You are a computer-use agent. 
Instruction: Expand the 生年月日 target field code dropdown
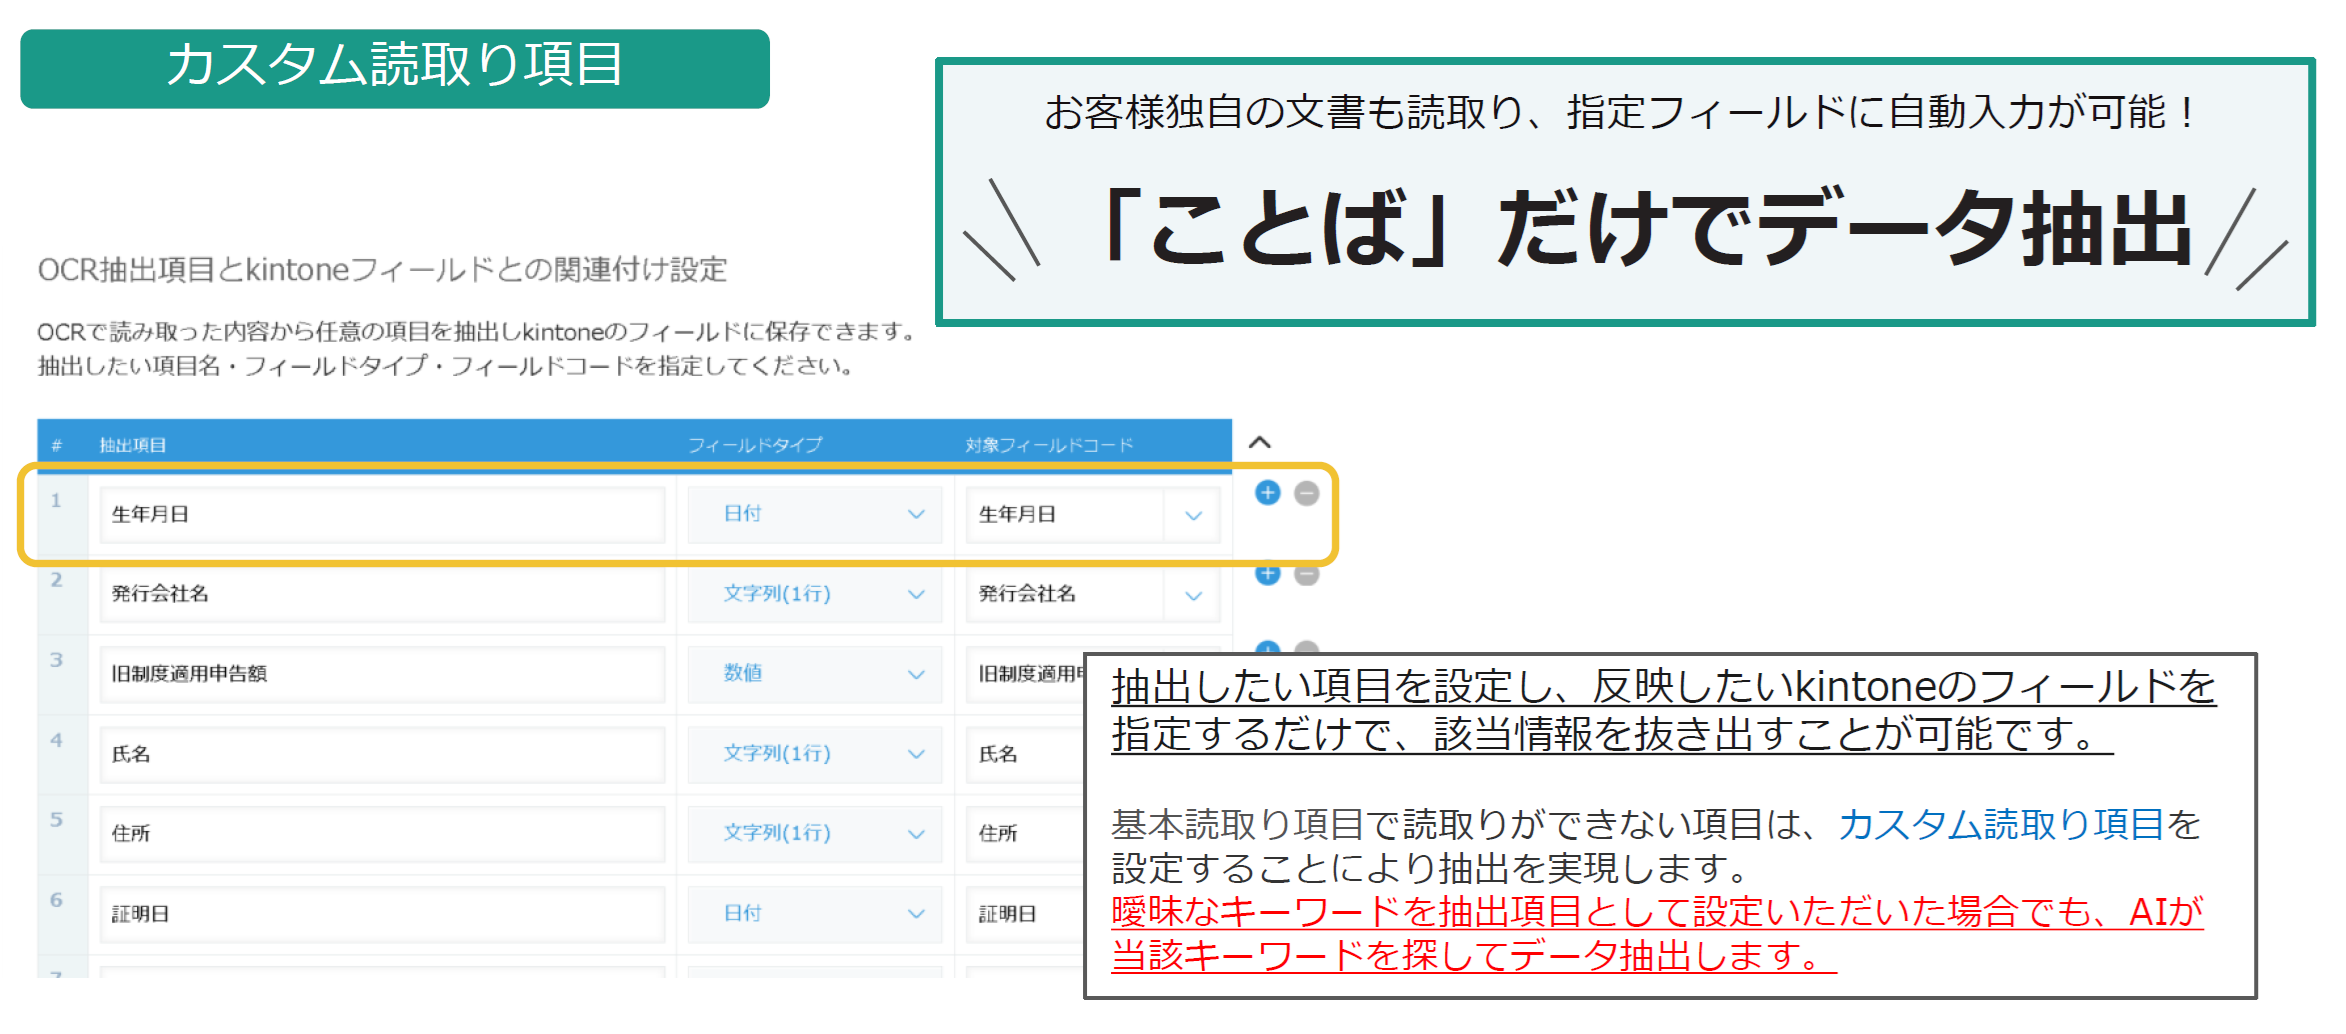1193,515
